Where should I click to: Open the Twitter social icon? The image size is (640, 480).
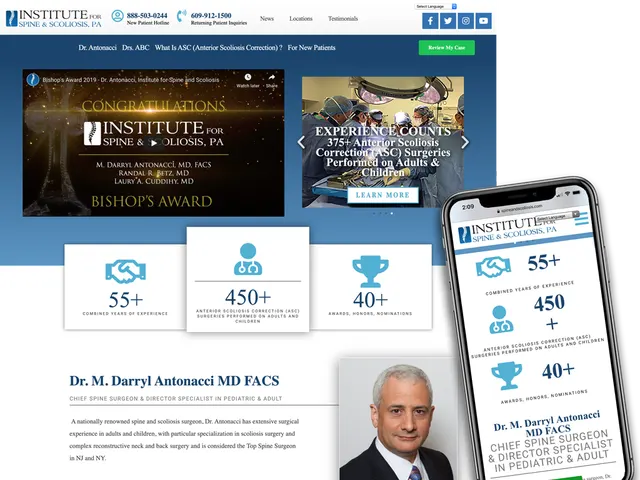(x=448, y=21)
